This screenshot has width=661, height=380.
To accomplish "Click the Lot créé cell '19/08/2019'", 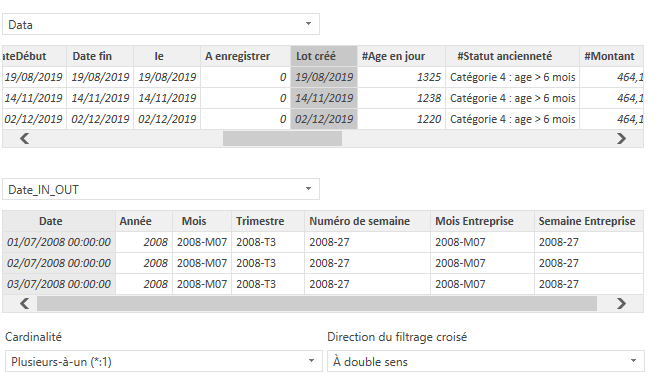I will pyautogui.click(x=324, y=77).
